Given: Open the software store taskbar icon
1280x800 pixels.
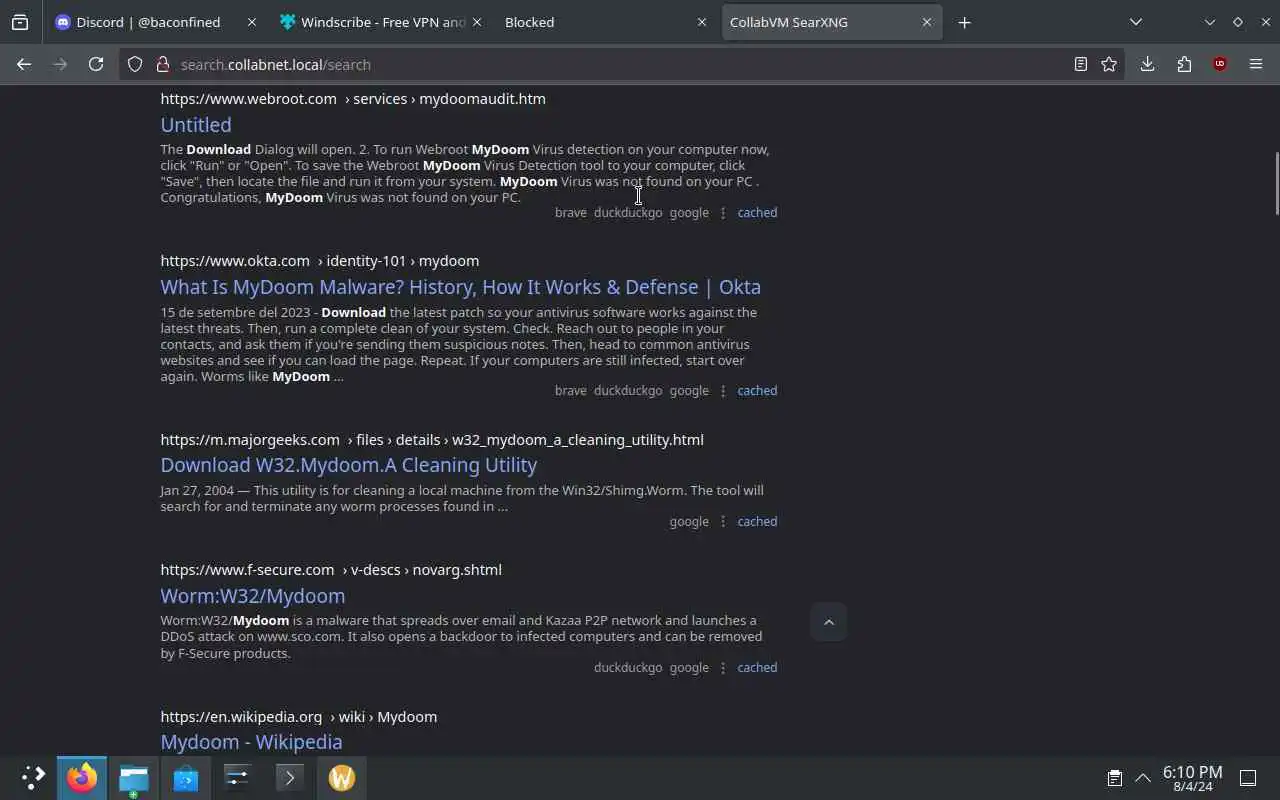Looking at the screenshot, I should 186,777.
